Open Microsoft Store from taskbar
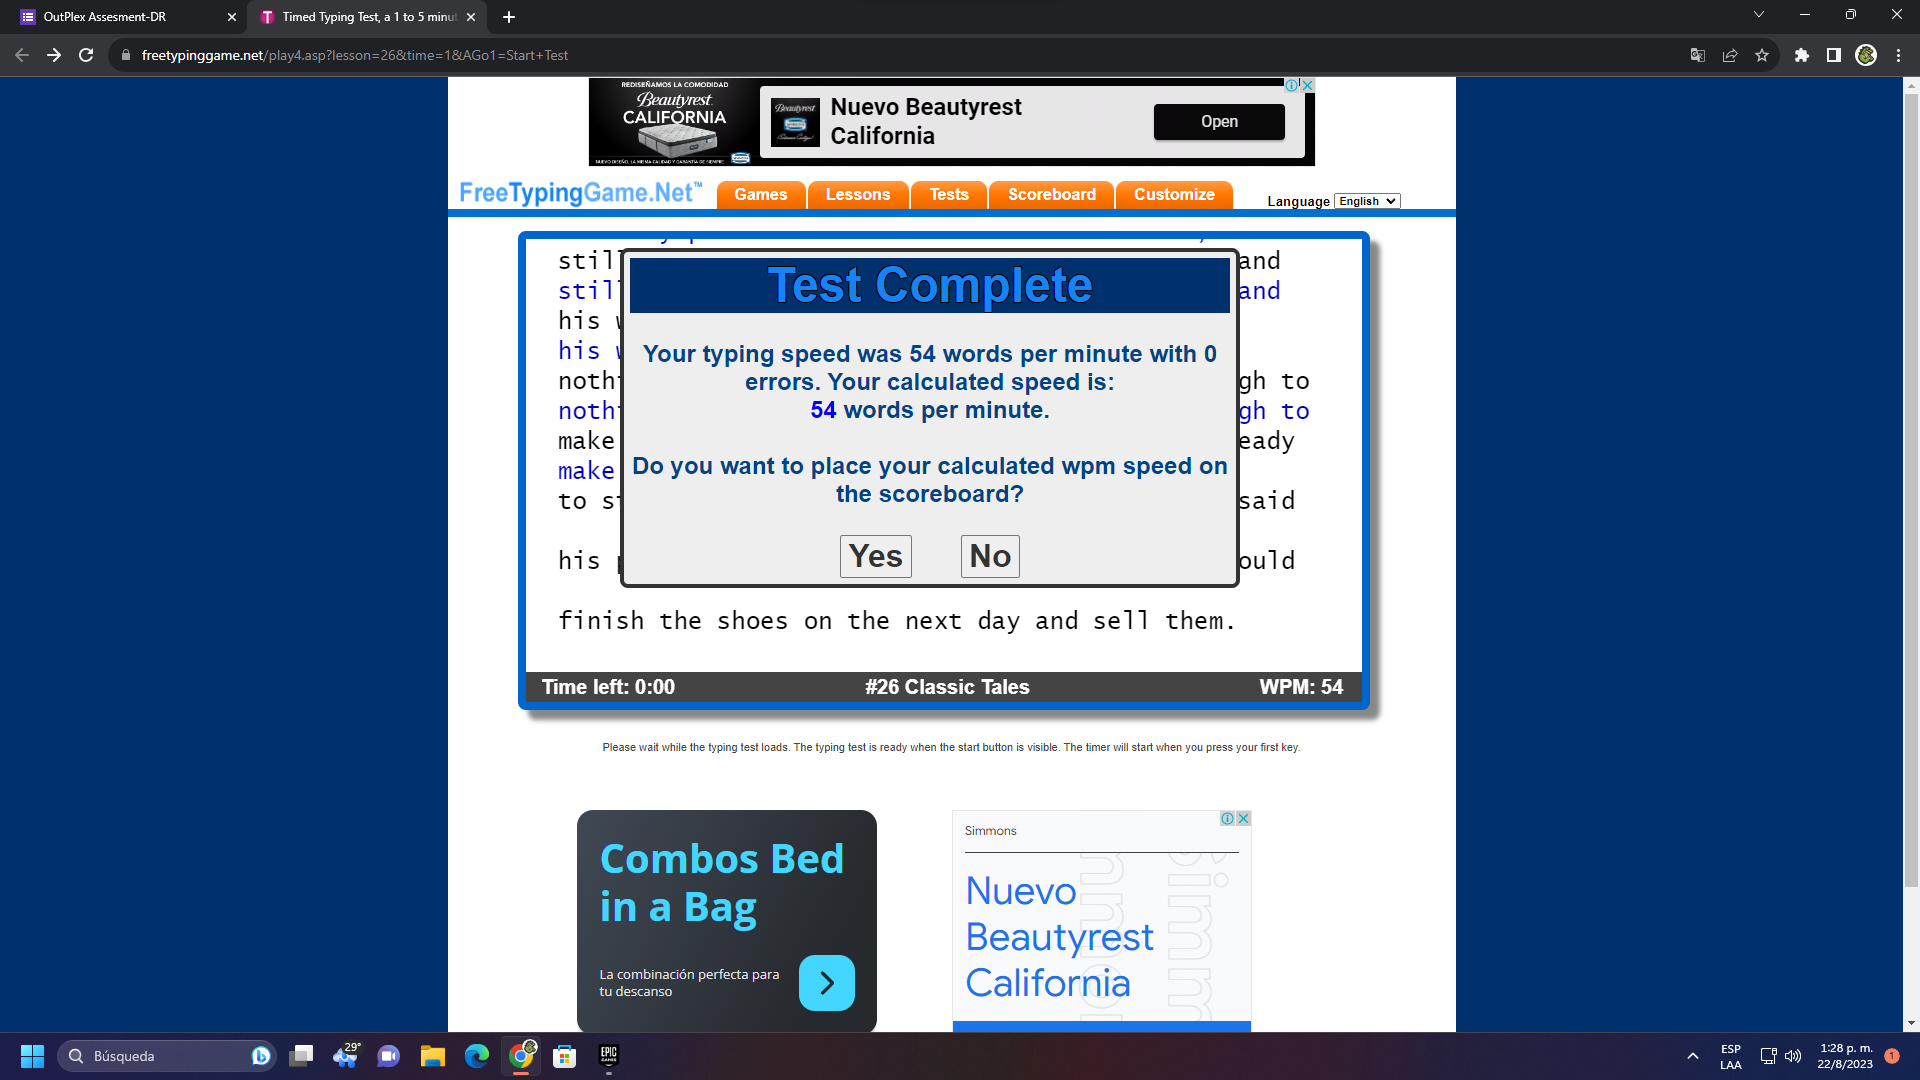Screen dimensions: 1920x1080 pyautogui.click(x=565, y=1056)
